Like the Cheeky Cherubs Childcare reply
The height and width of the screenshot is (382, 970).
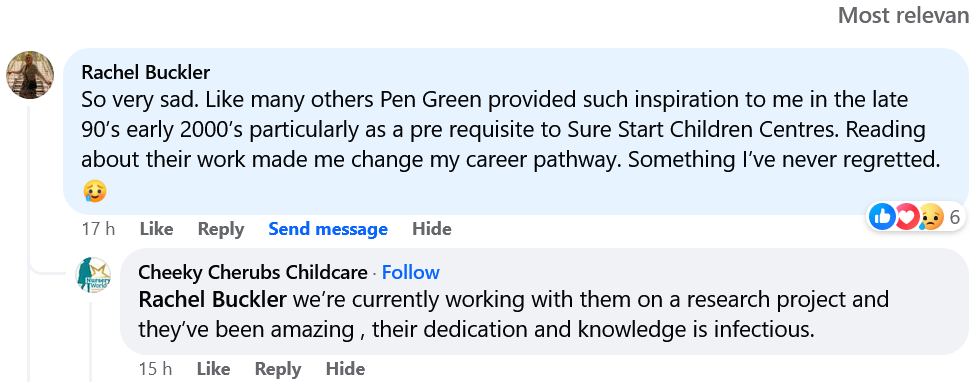point(213,369)
